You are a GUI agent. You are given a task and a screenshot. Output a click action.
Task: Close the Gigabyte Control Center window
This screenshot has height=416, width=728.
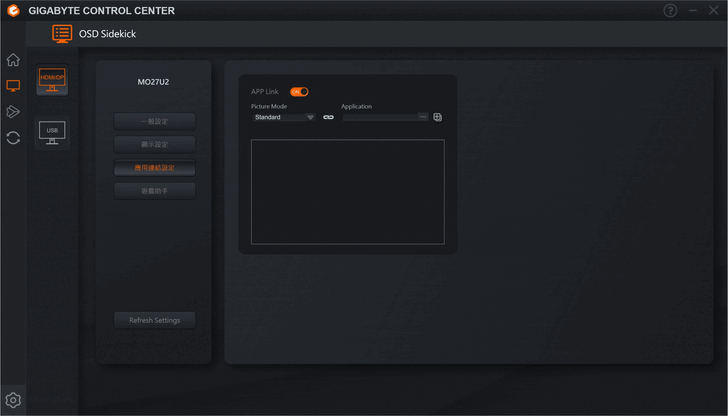pyautogui.click(x=714, y=10)
